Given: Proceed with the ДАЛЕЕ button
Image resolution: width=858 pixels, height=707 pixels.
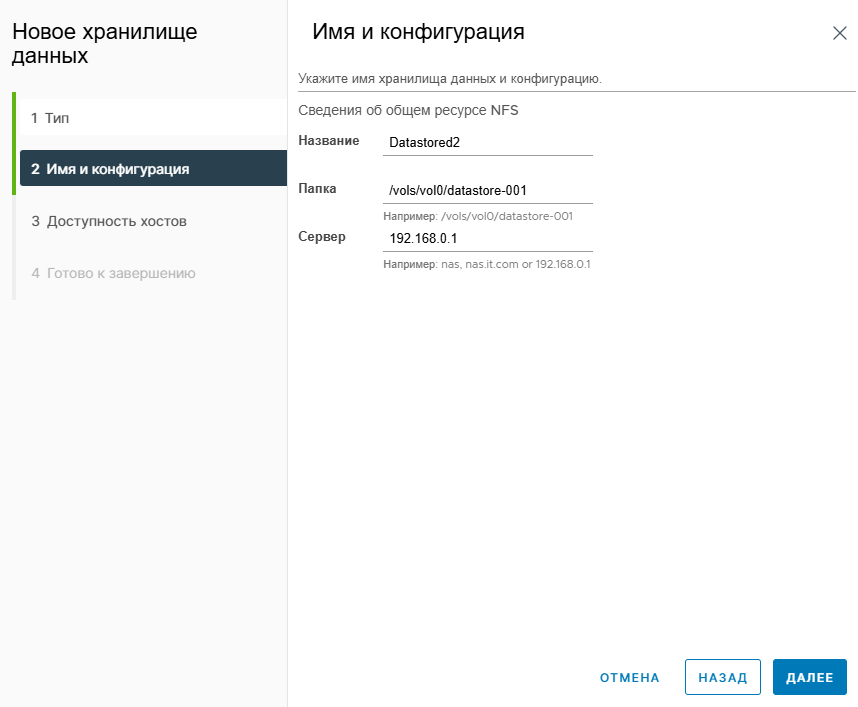Looking at the screenshot, I should click(x=809, y=677).
